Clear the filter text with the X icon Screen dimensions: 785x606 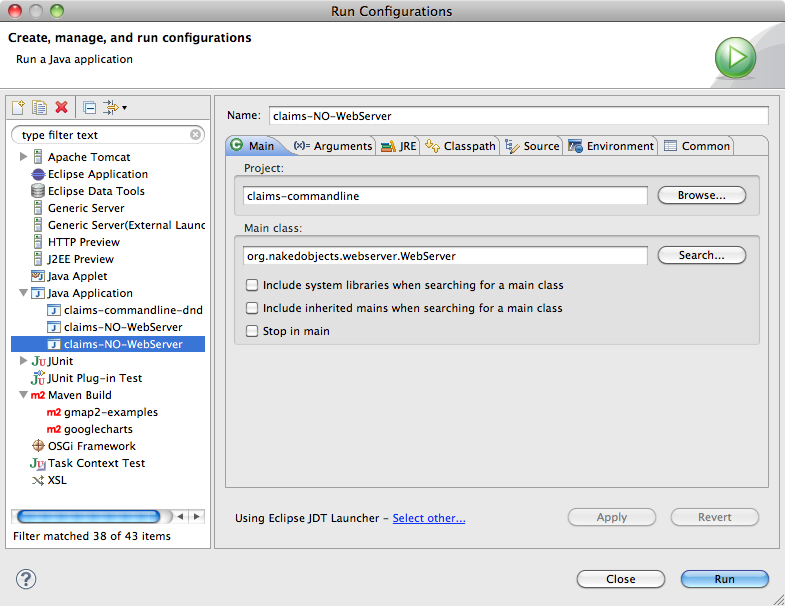pyautogui.click(x=195, y=134)
